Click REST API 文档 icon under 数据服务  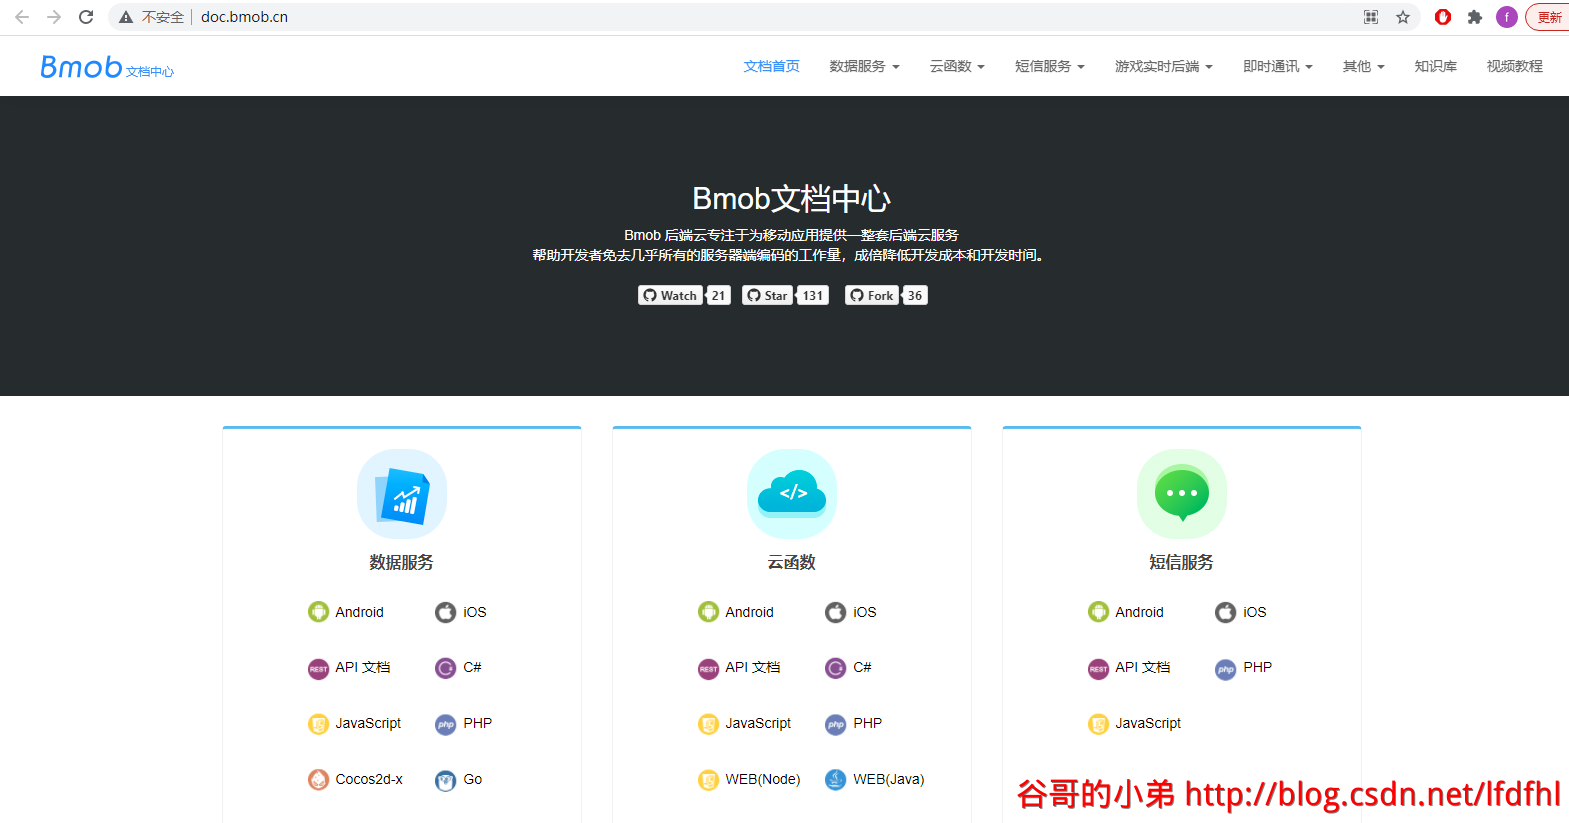[318, 668]
